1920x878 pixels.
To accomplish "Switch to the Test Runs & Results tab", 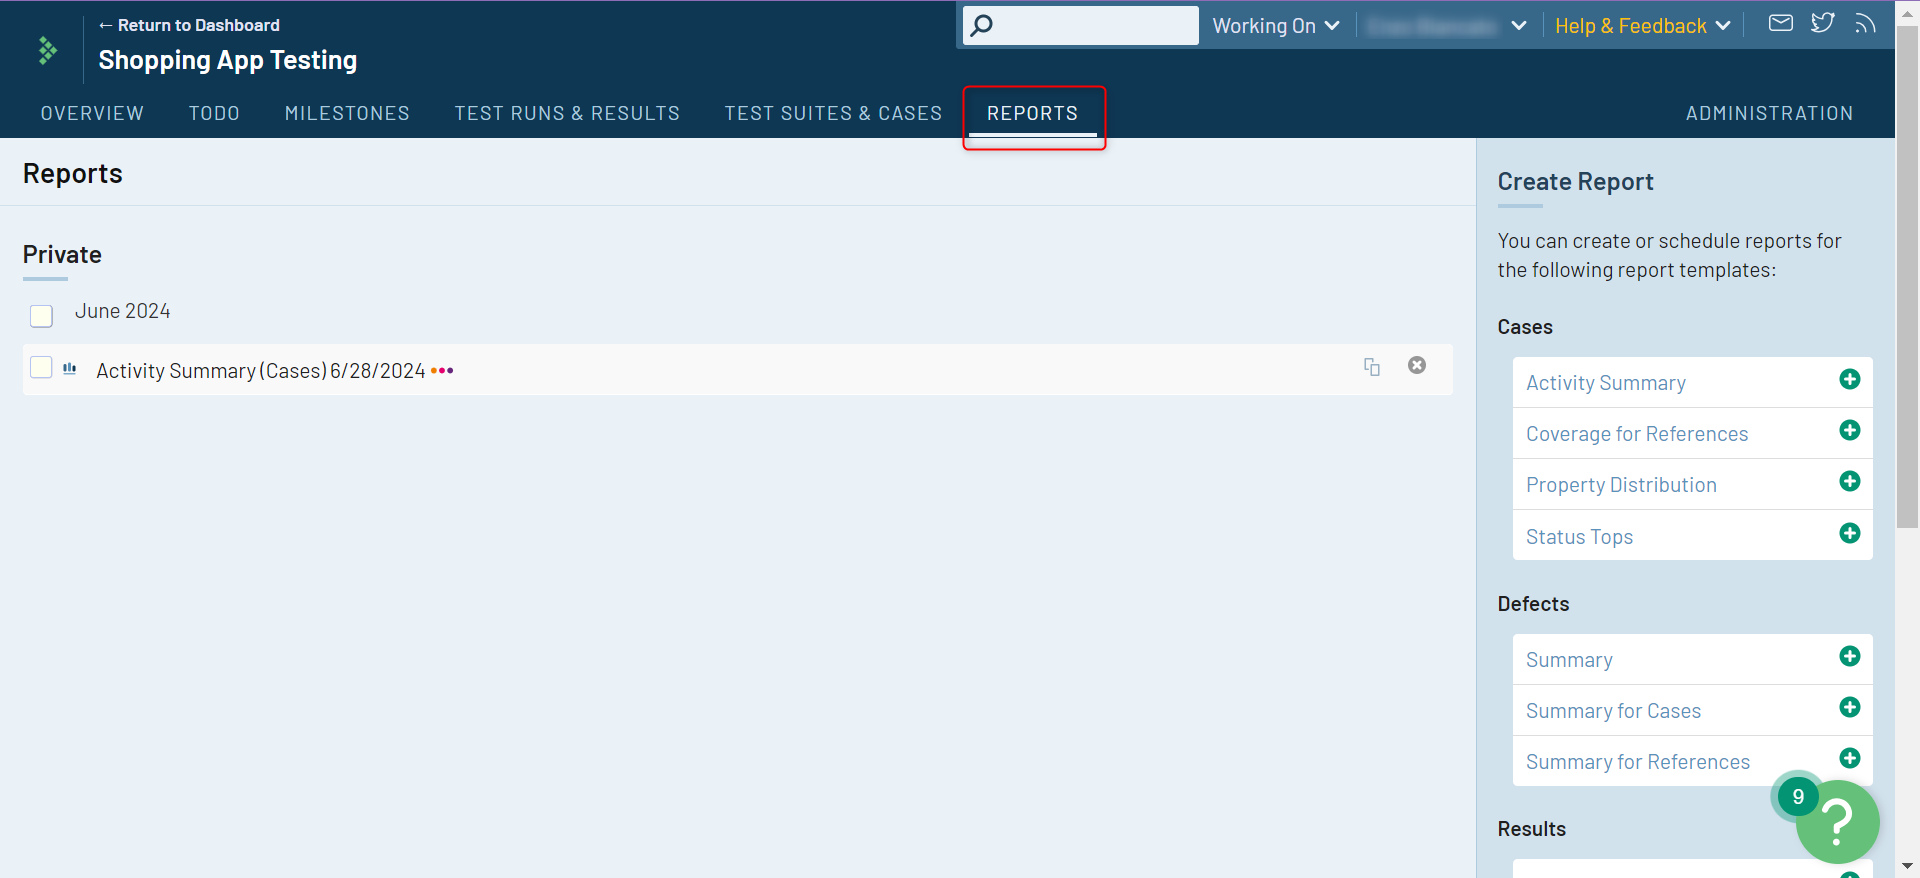I will (567, 113).
